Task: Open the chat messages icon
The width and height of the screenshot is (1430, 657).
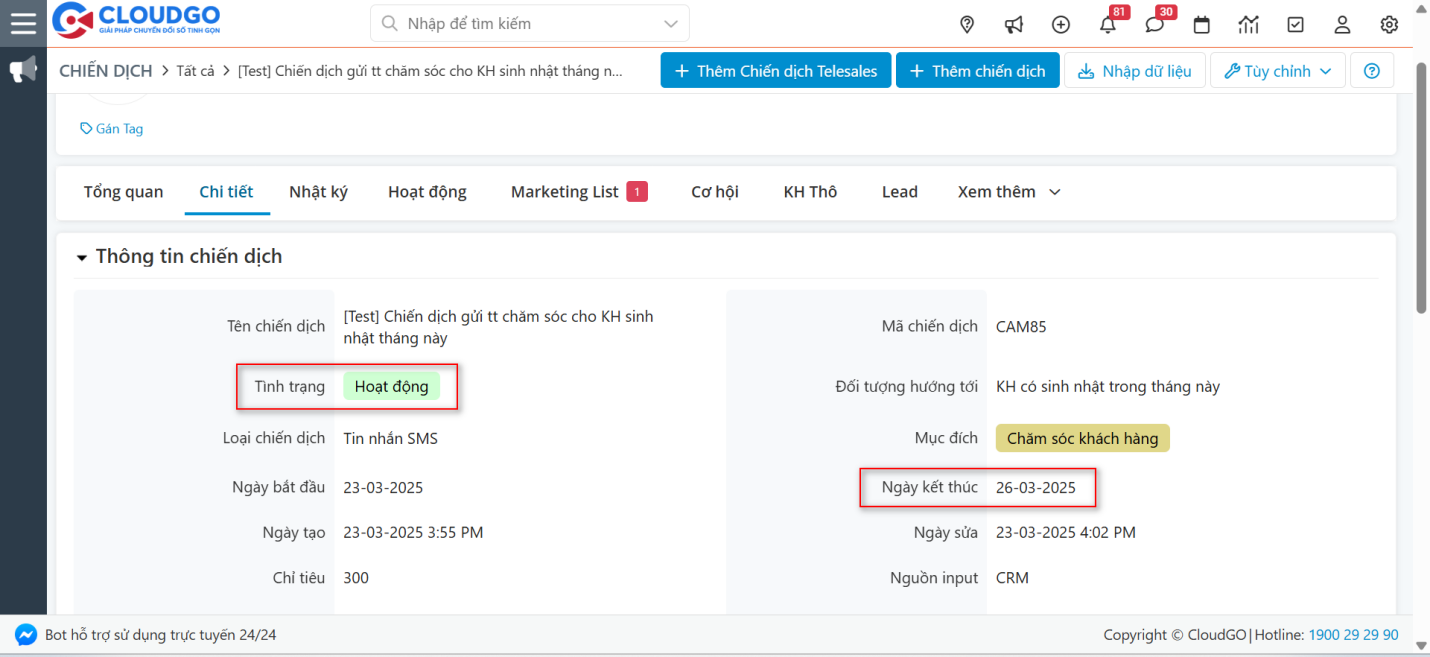Action: pos(1155,25)
